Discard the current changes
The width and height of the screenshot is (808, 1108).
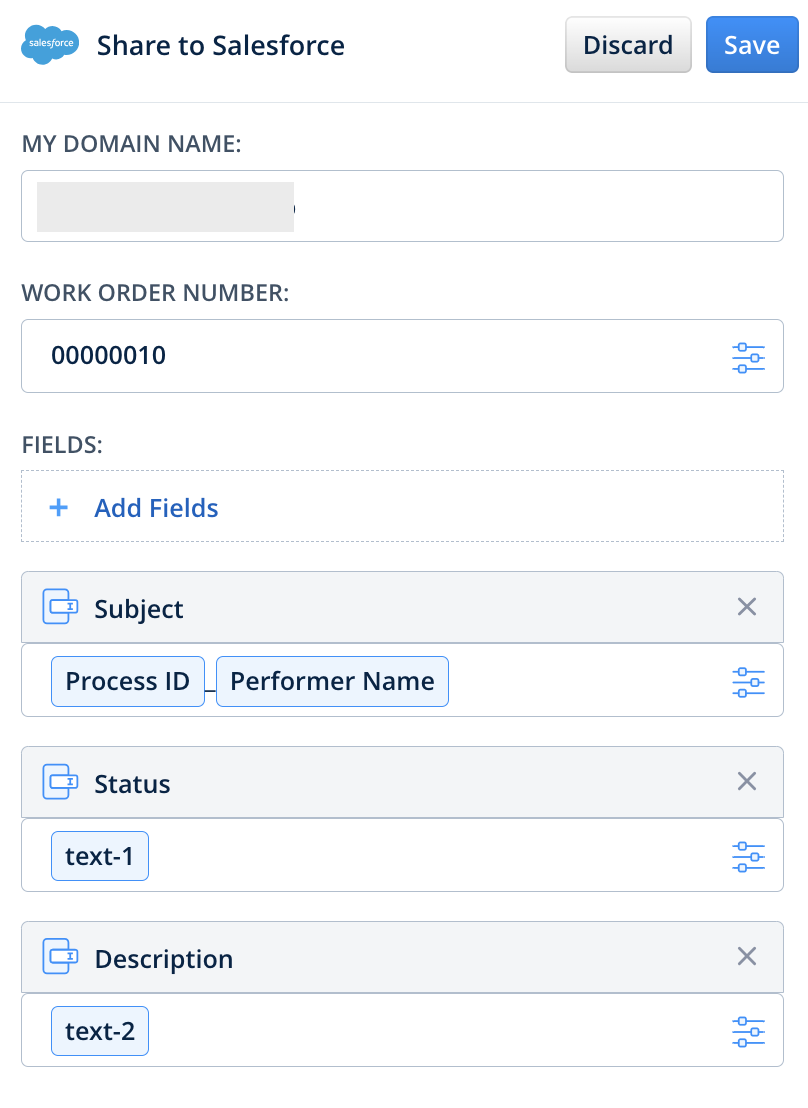(x=628, y=44)
